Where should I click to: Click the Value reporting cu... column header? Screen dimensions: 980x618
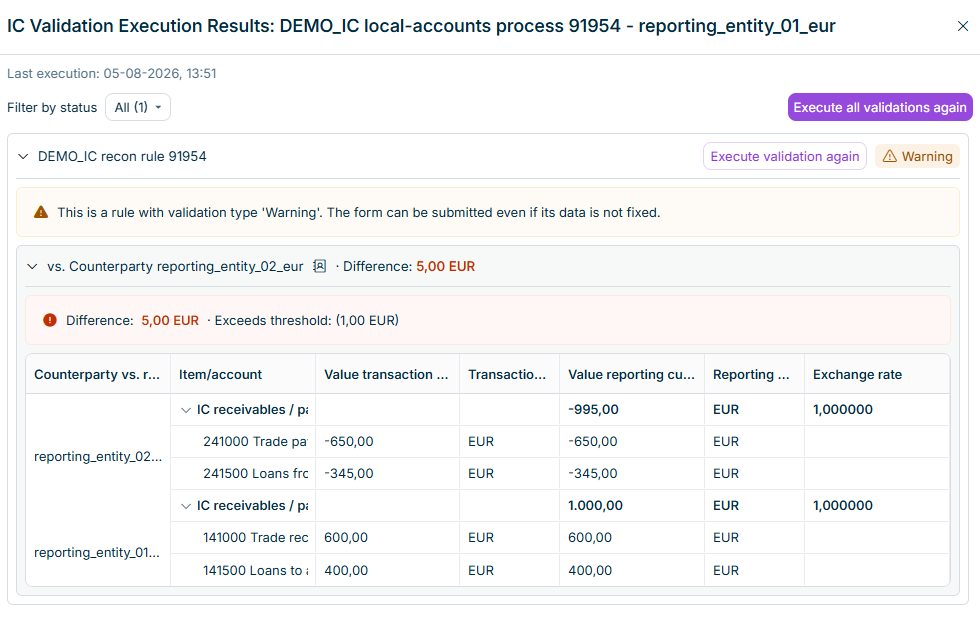631,374
